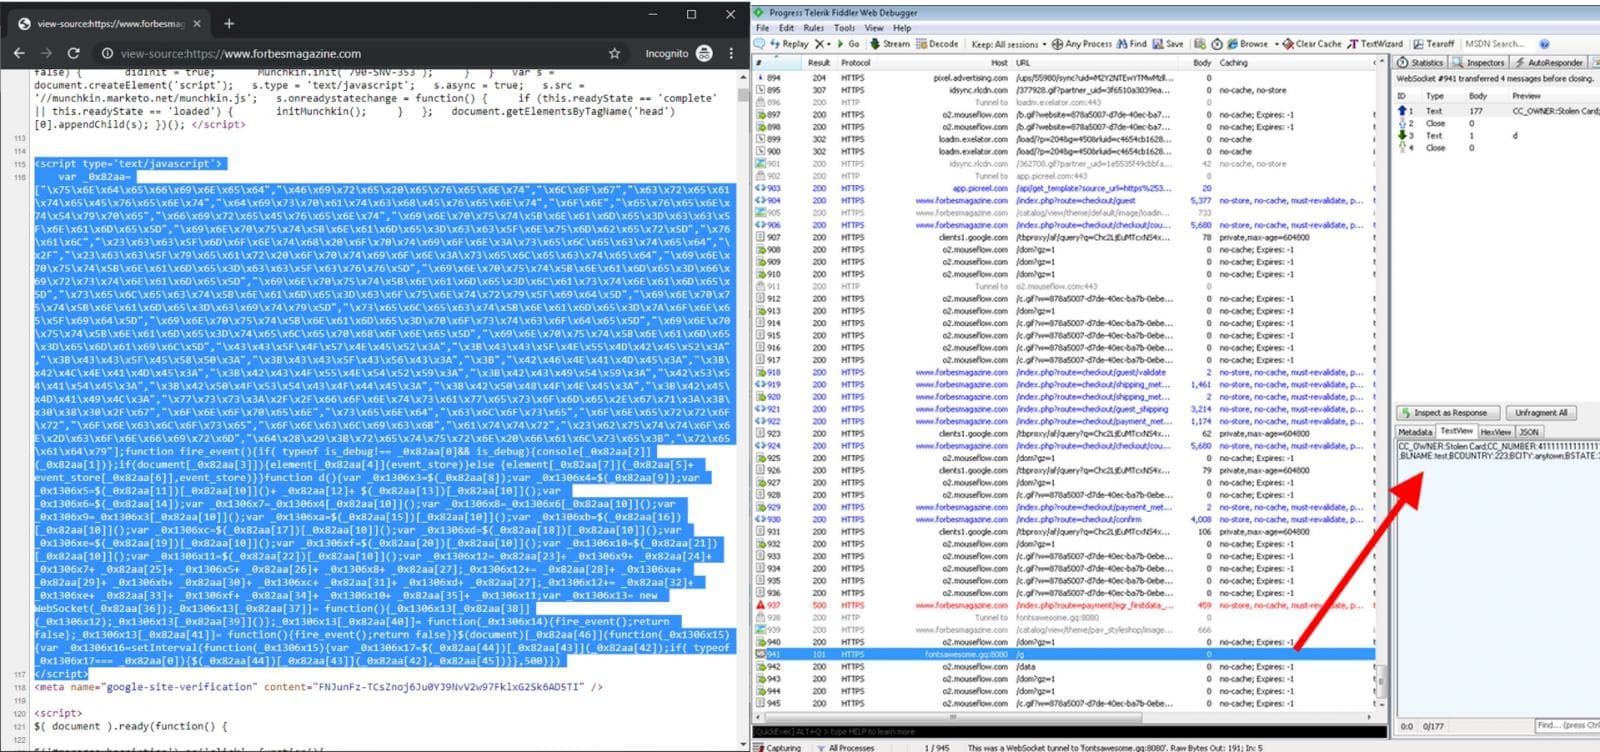
Task: Expand the Remove (X) dropdown arrow
Action: tap(829, 44)
